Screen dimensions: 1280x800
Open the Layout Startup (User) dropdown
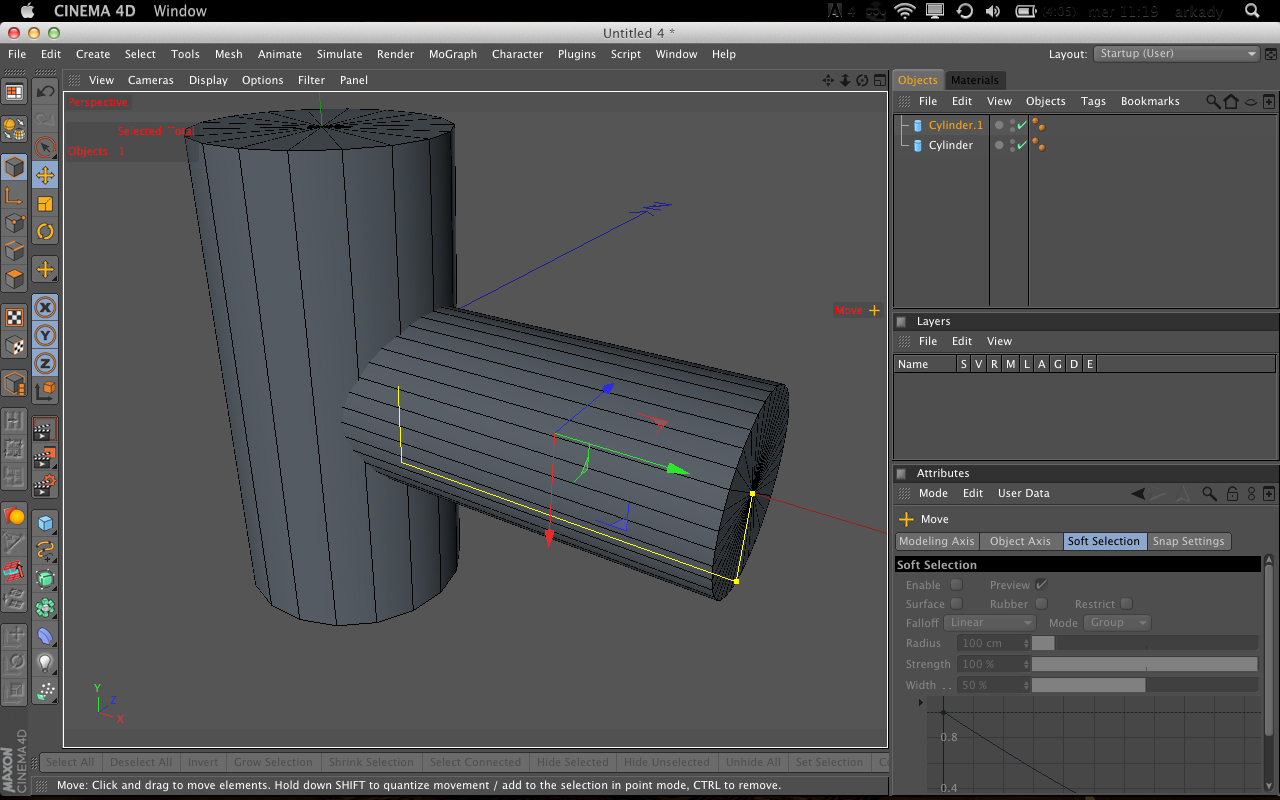tap(1176, 54)
